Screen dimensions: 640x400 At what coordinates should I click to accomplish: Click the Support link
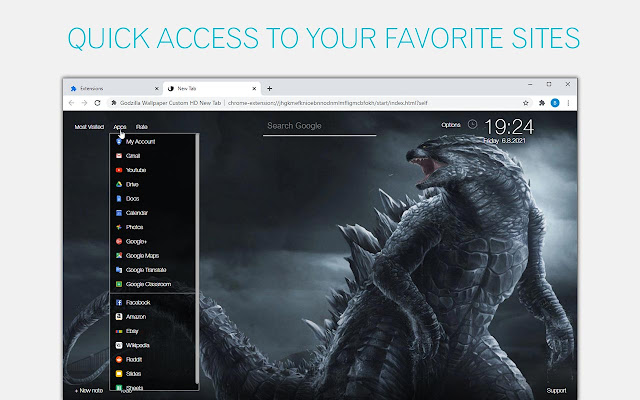(x=556, y=391)
